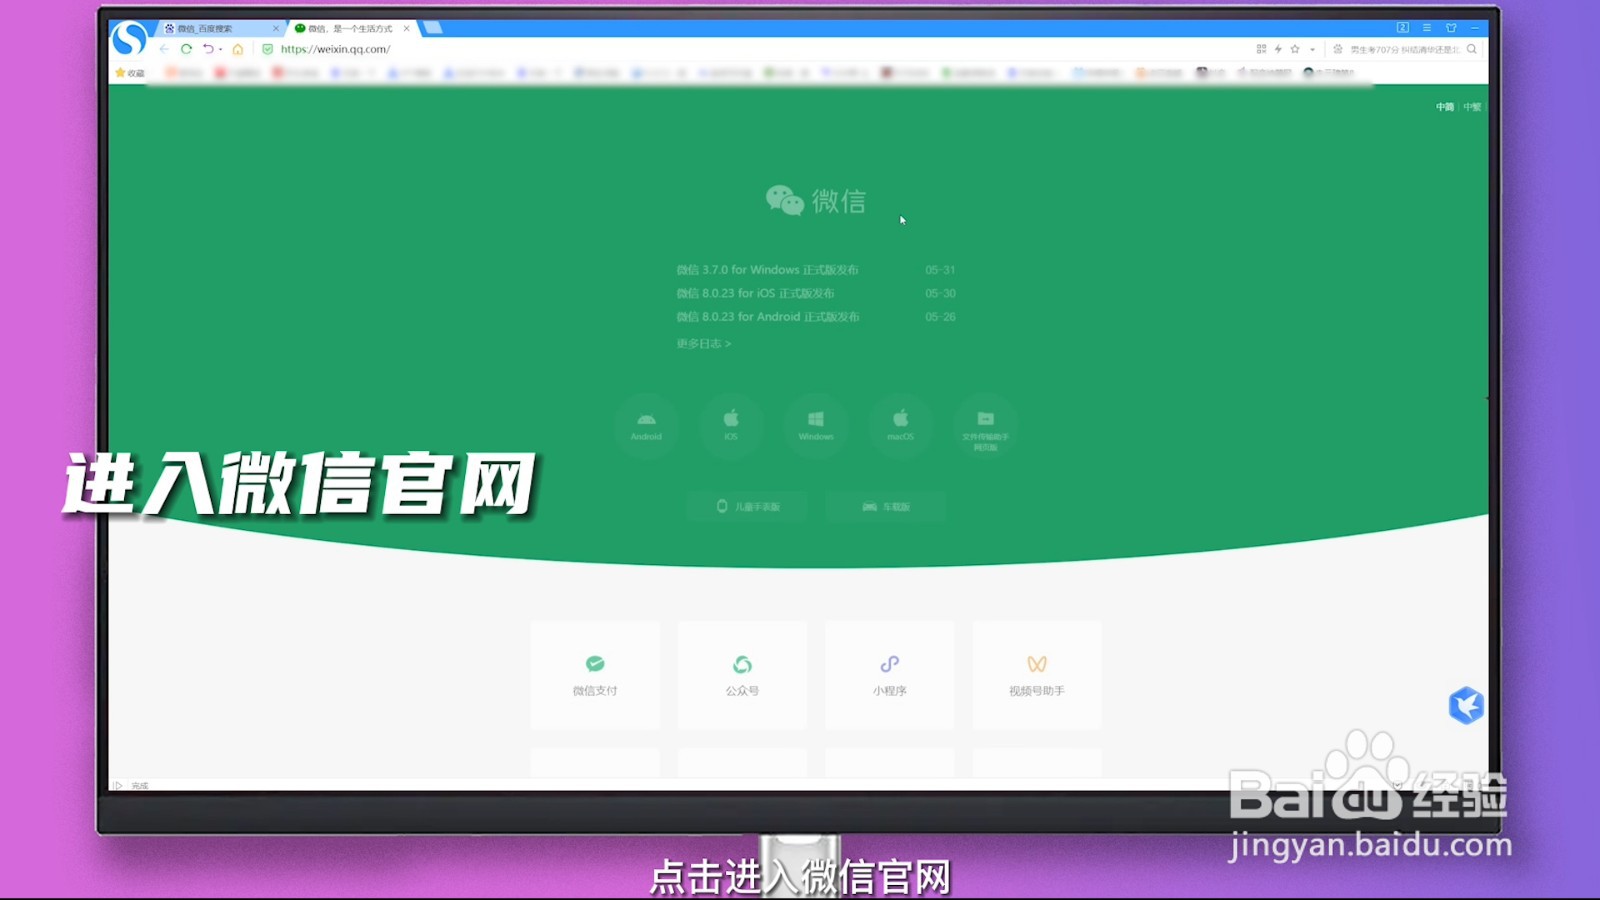Toggle bookmark star in the address bar
The height and width of the screenshot is (900, 1600).
pyautogui.click(x=1294, y=49)
